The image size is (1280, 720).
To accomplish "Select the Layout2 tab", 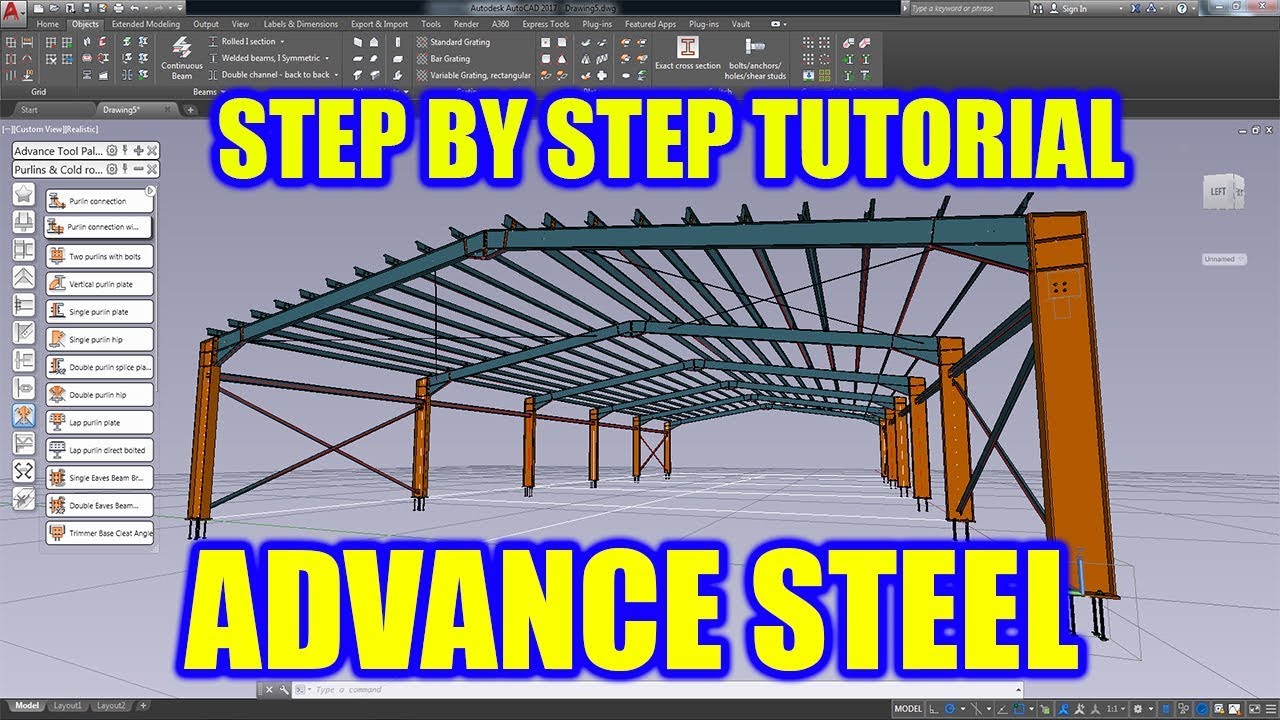I will click(112, 706).
